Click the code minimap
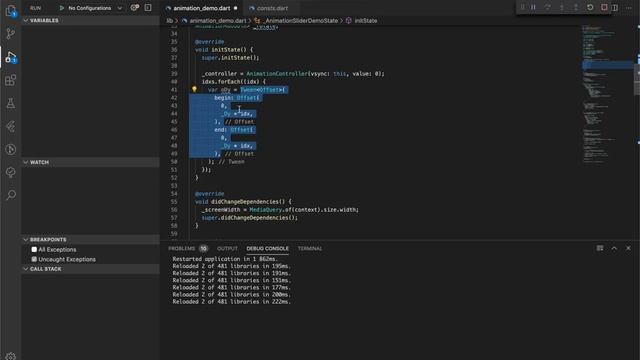 (607, 94)
